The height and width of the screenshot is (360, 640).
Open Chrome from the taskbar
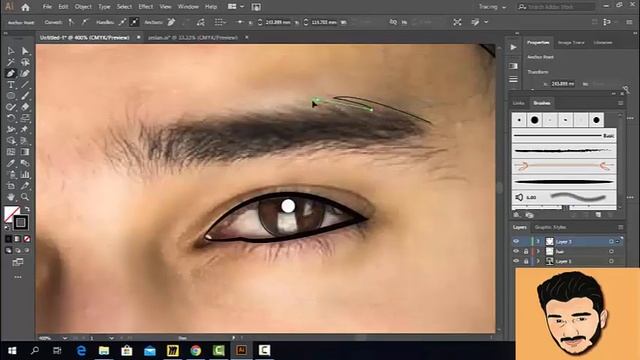[x=196, y=351]
